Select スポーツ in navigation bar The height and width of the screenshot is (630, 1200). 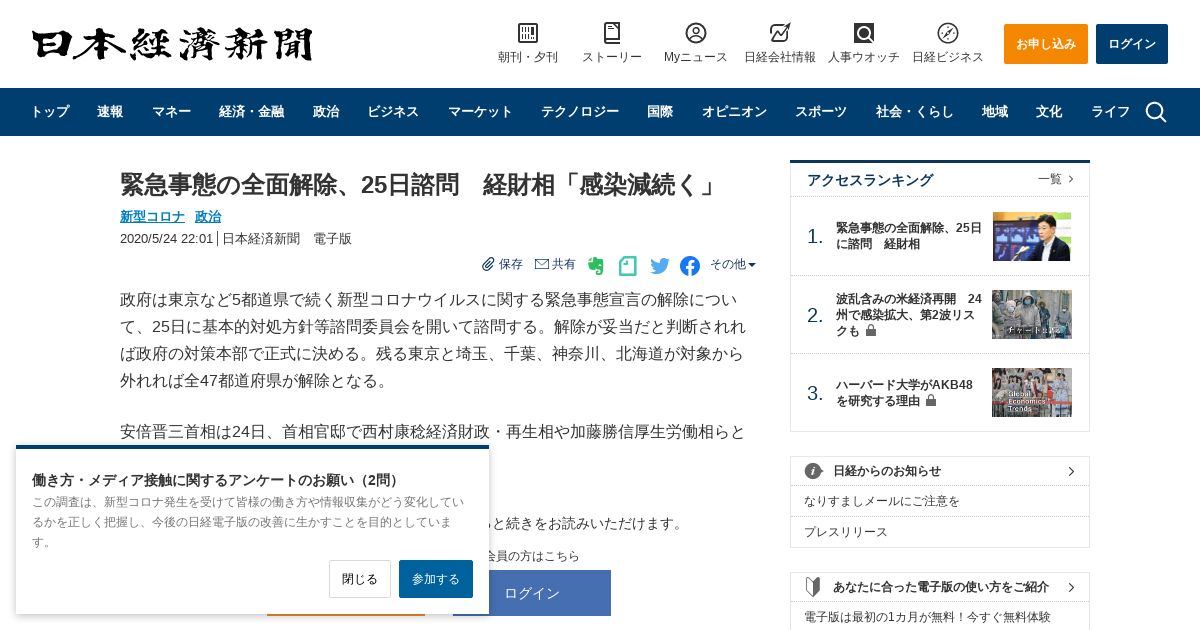point(821,112)
